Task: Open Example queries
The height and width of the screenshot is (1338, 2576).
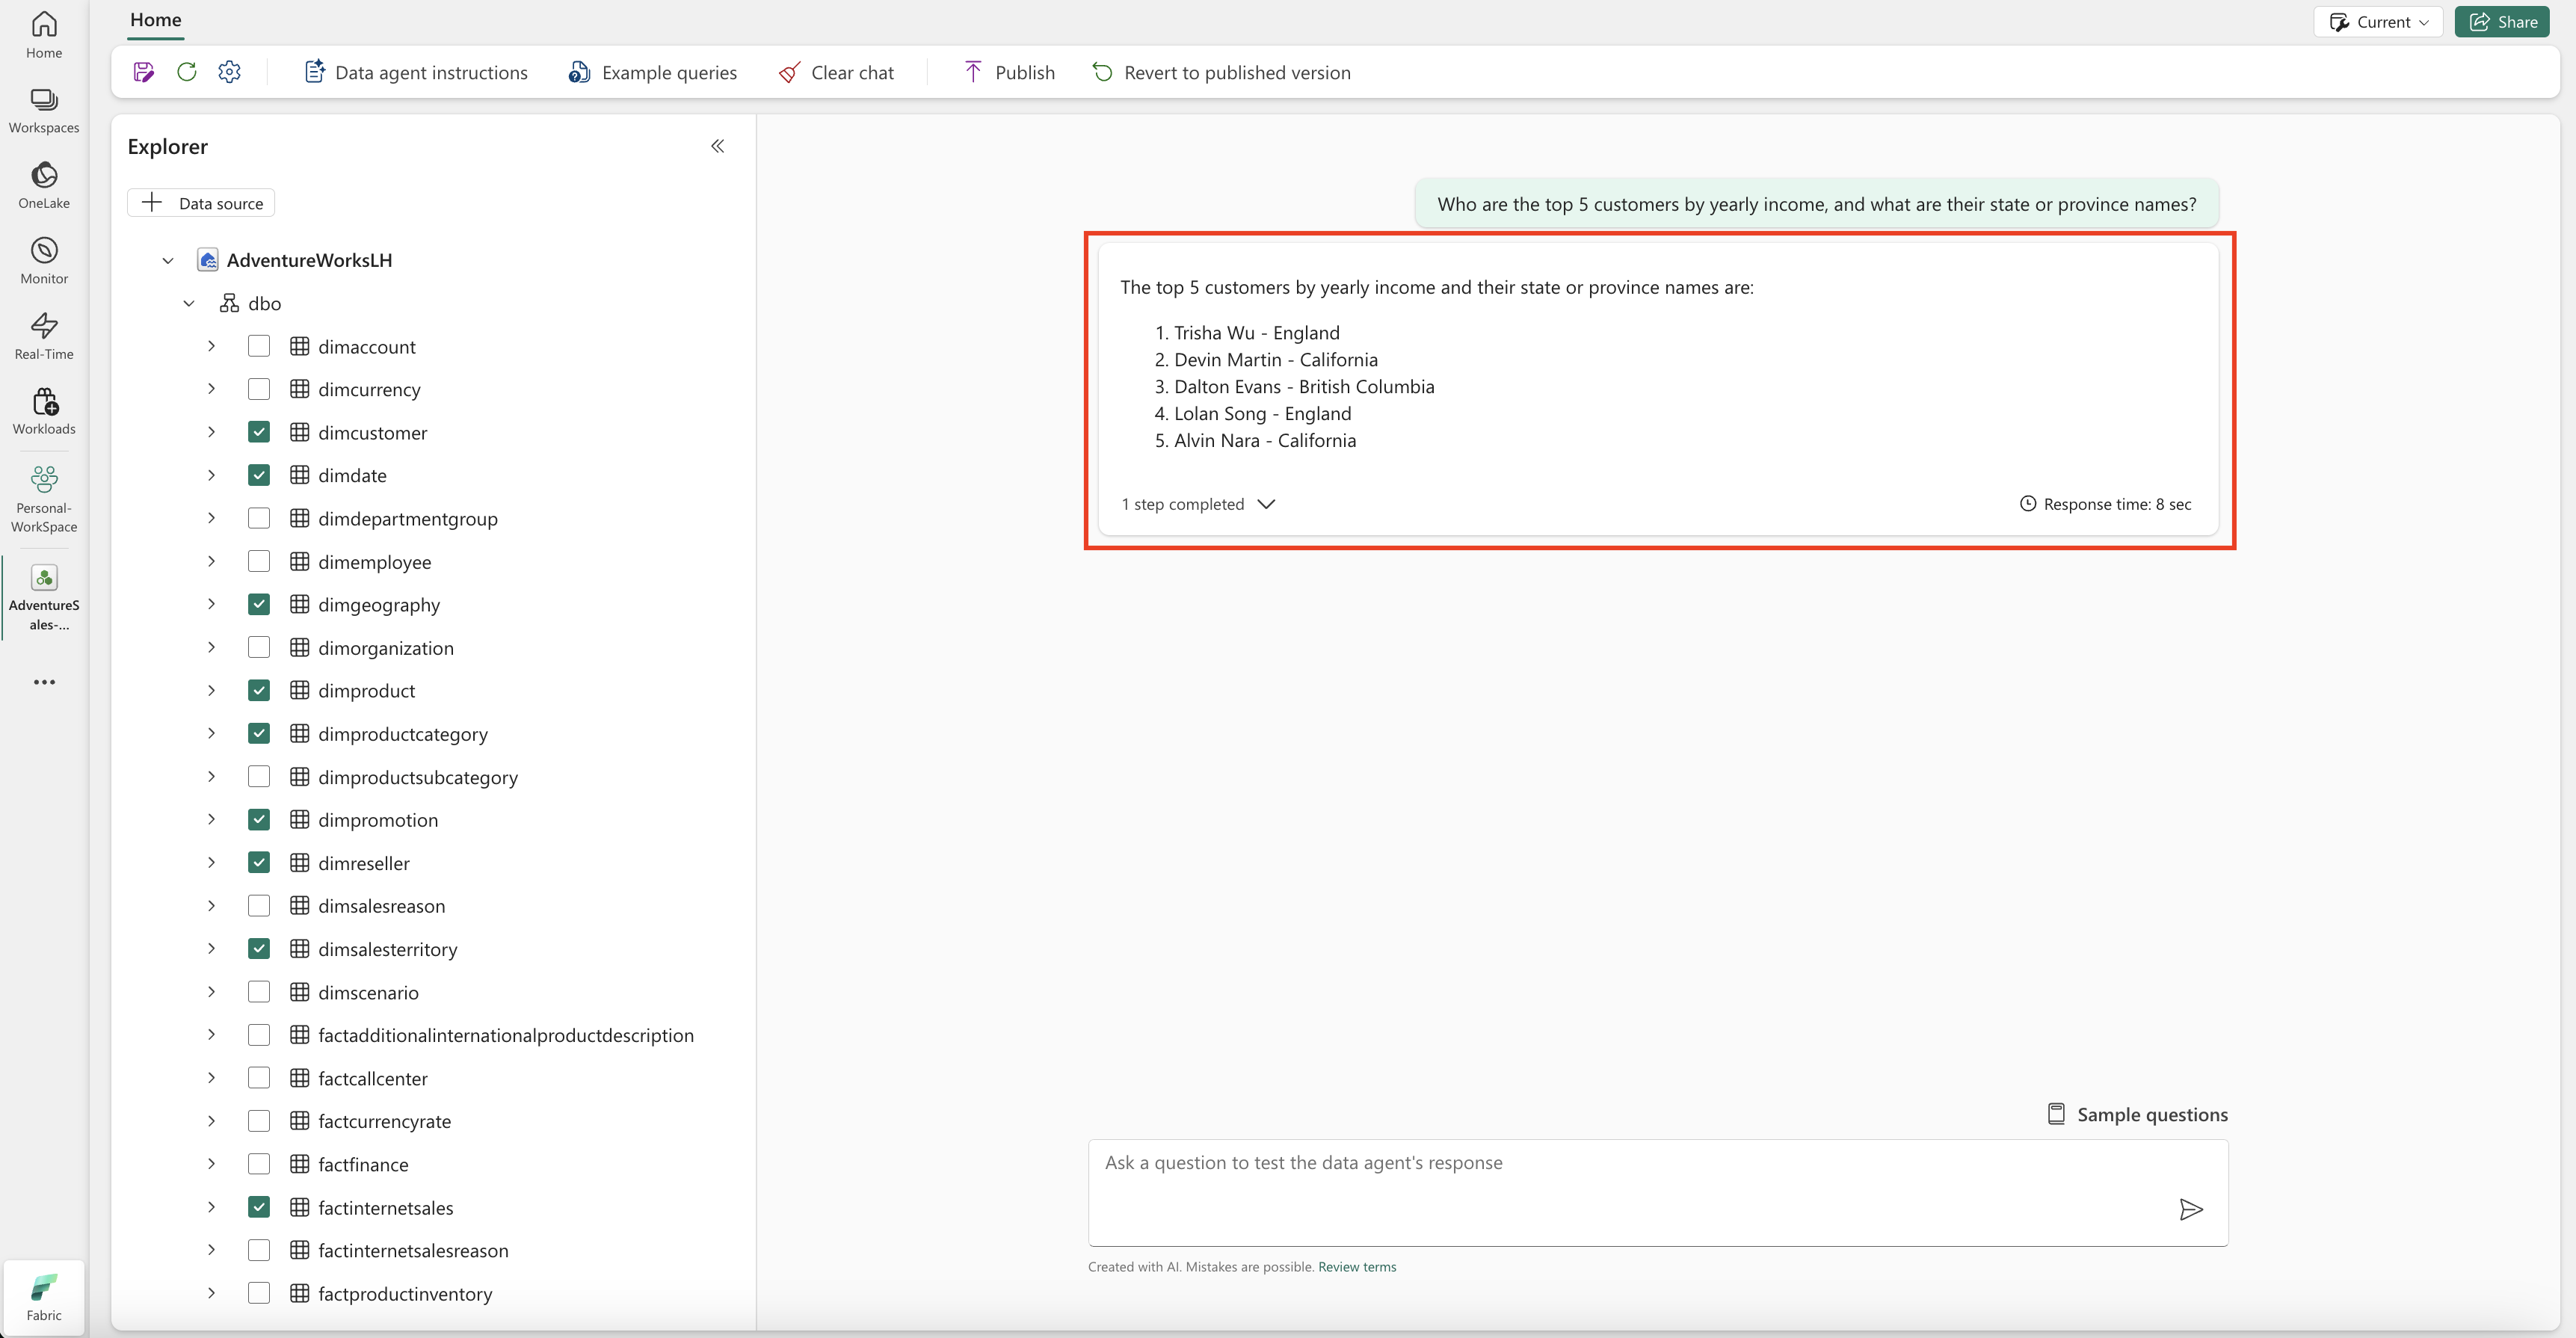Action: pos(653,72)
